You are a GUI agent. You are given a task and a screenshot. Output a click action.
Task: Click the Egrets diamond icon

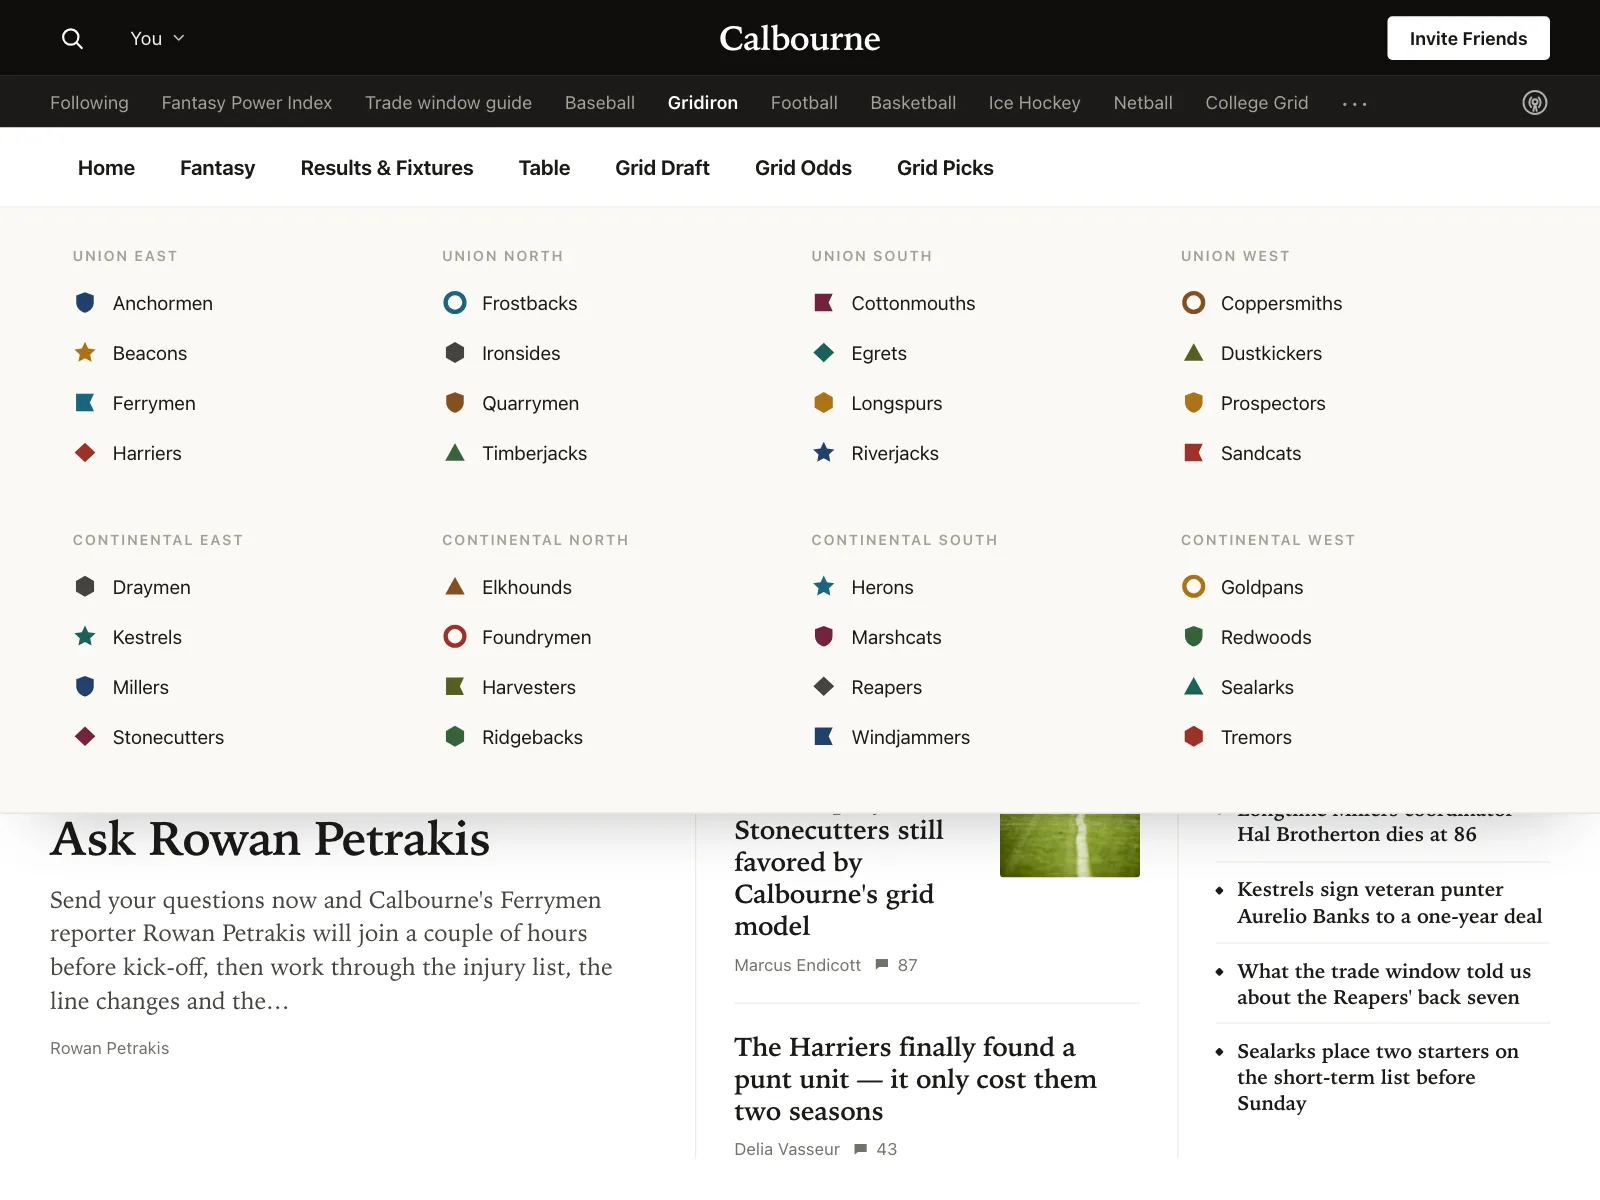click(824, 352)
